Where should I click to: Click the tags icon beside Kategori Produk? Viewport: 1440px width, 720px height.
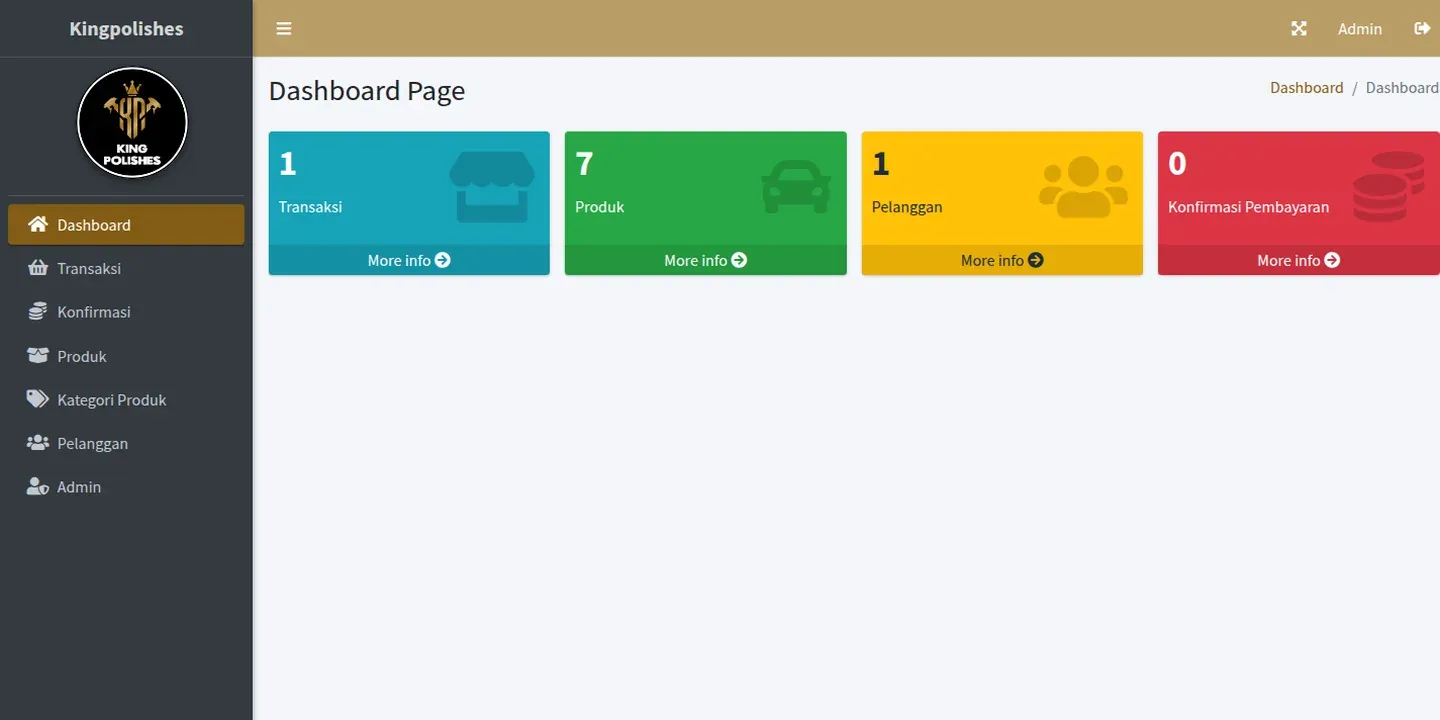[x=38, y=399]
